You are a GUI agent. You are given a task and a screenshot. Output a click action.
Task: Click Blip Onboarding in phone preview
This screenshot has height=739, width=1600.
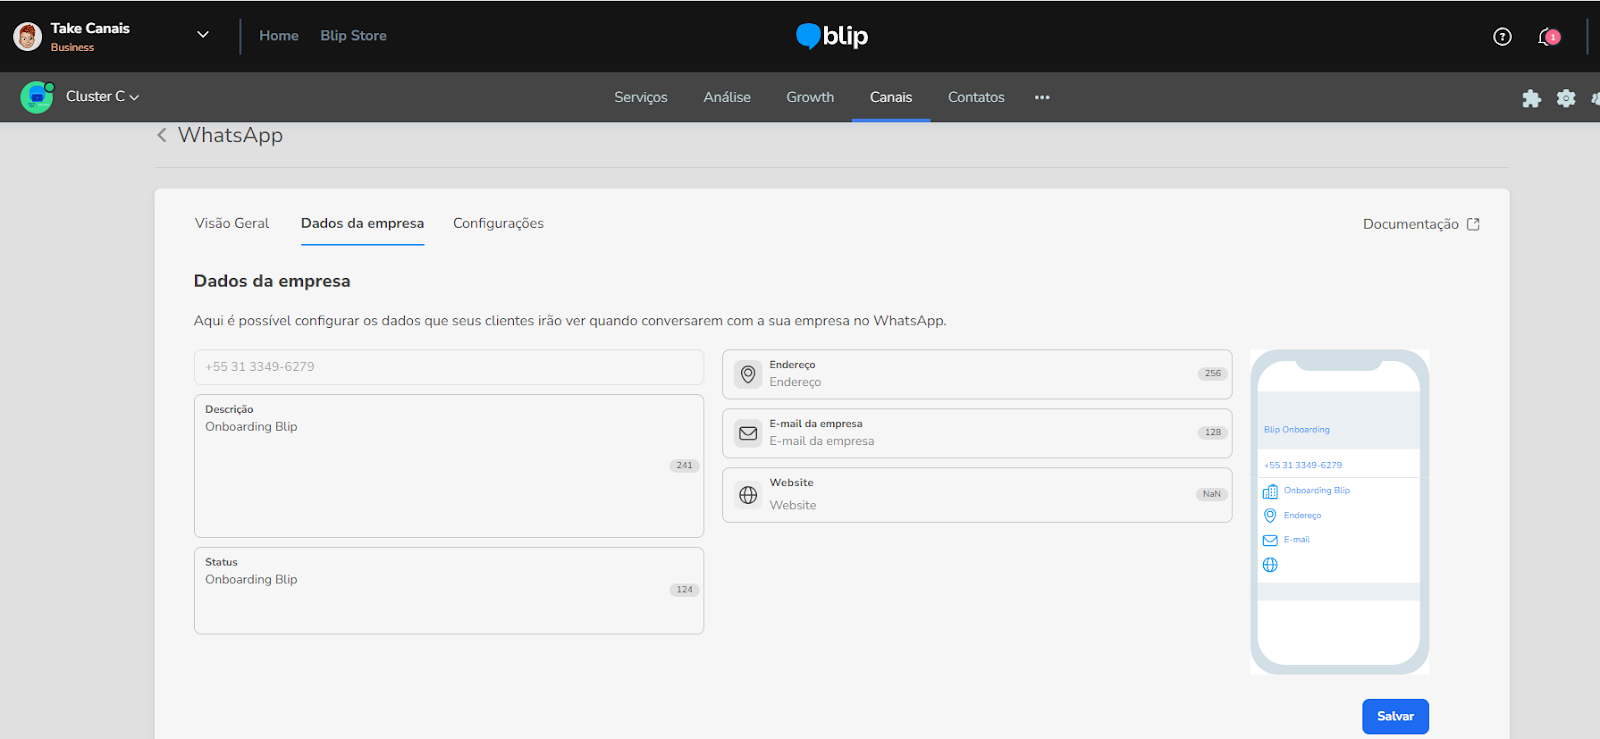tap(1296, 430)
